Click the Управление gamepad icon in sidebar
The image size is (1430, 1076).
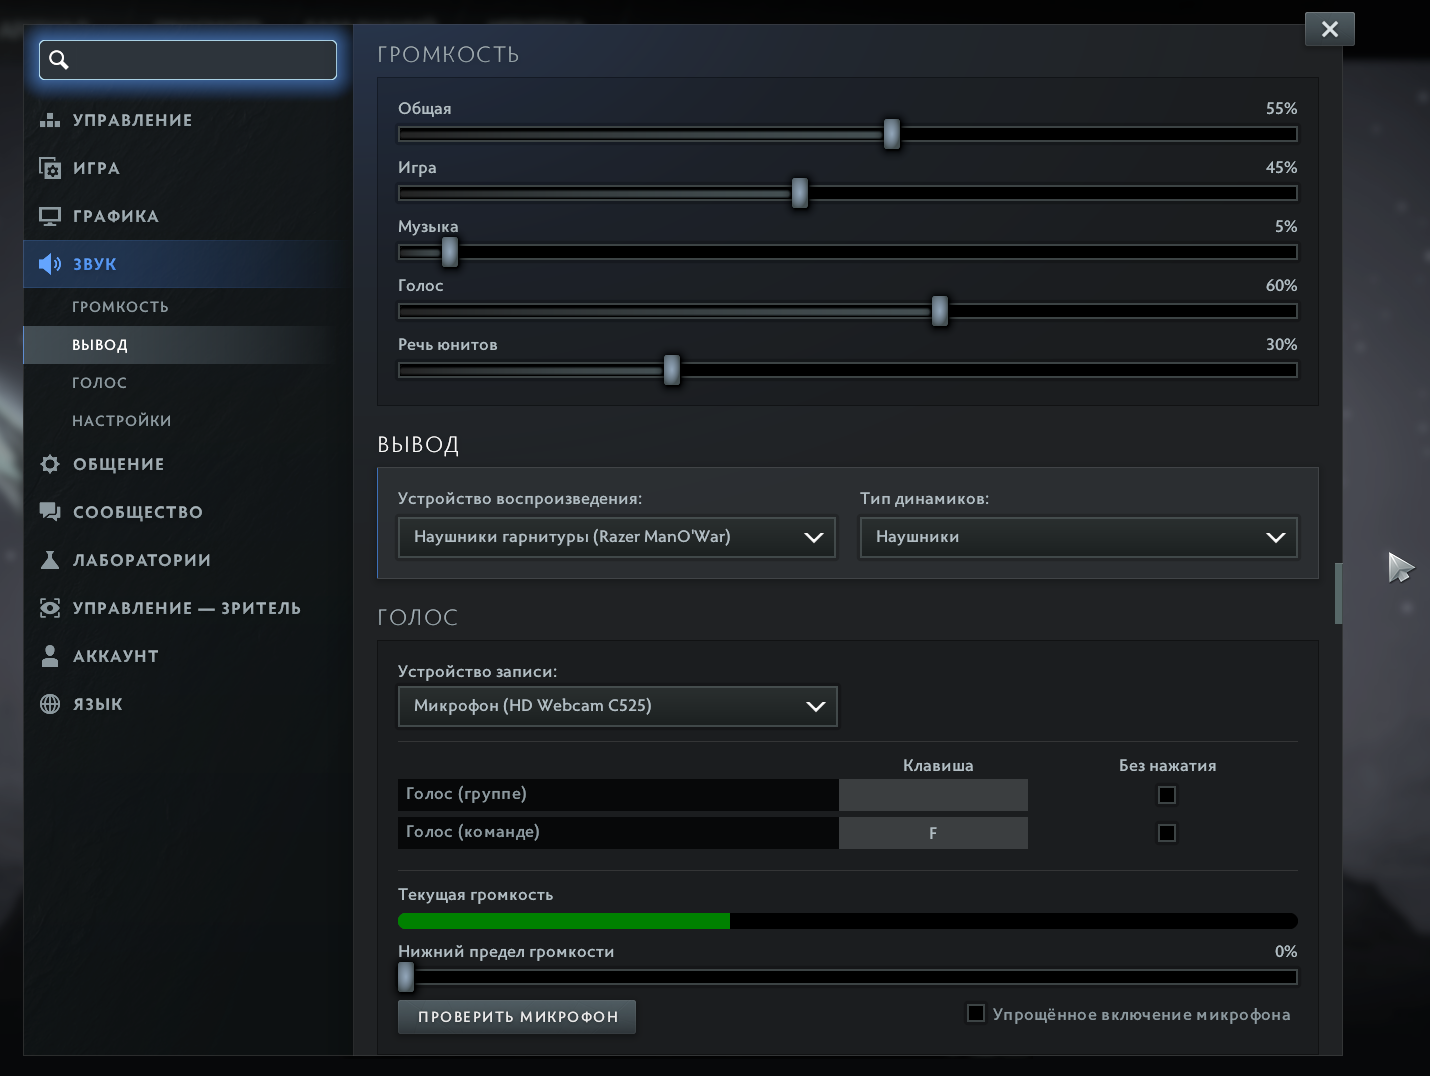[x=50, y=120]
